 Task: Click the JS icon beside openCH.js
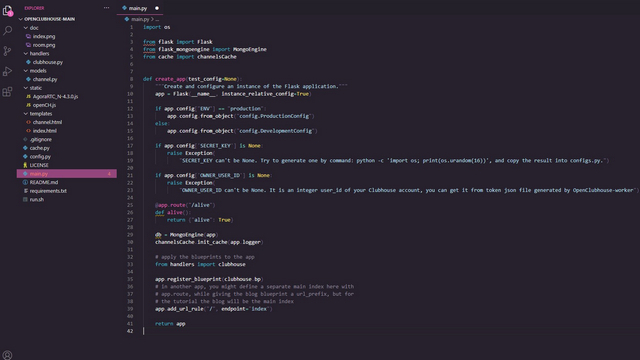(28, 105)
